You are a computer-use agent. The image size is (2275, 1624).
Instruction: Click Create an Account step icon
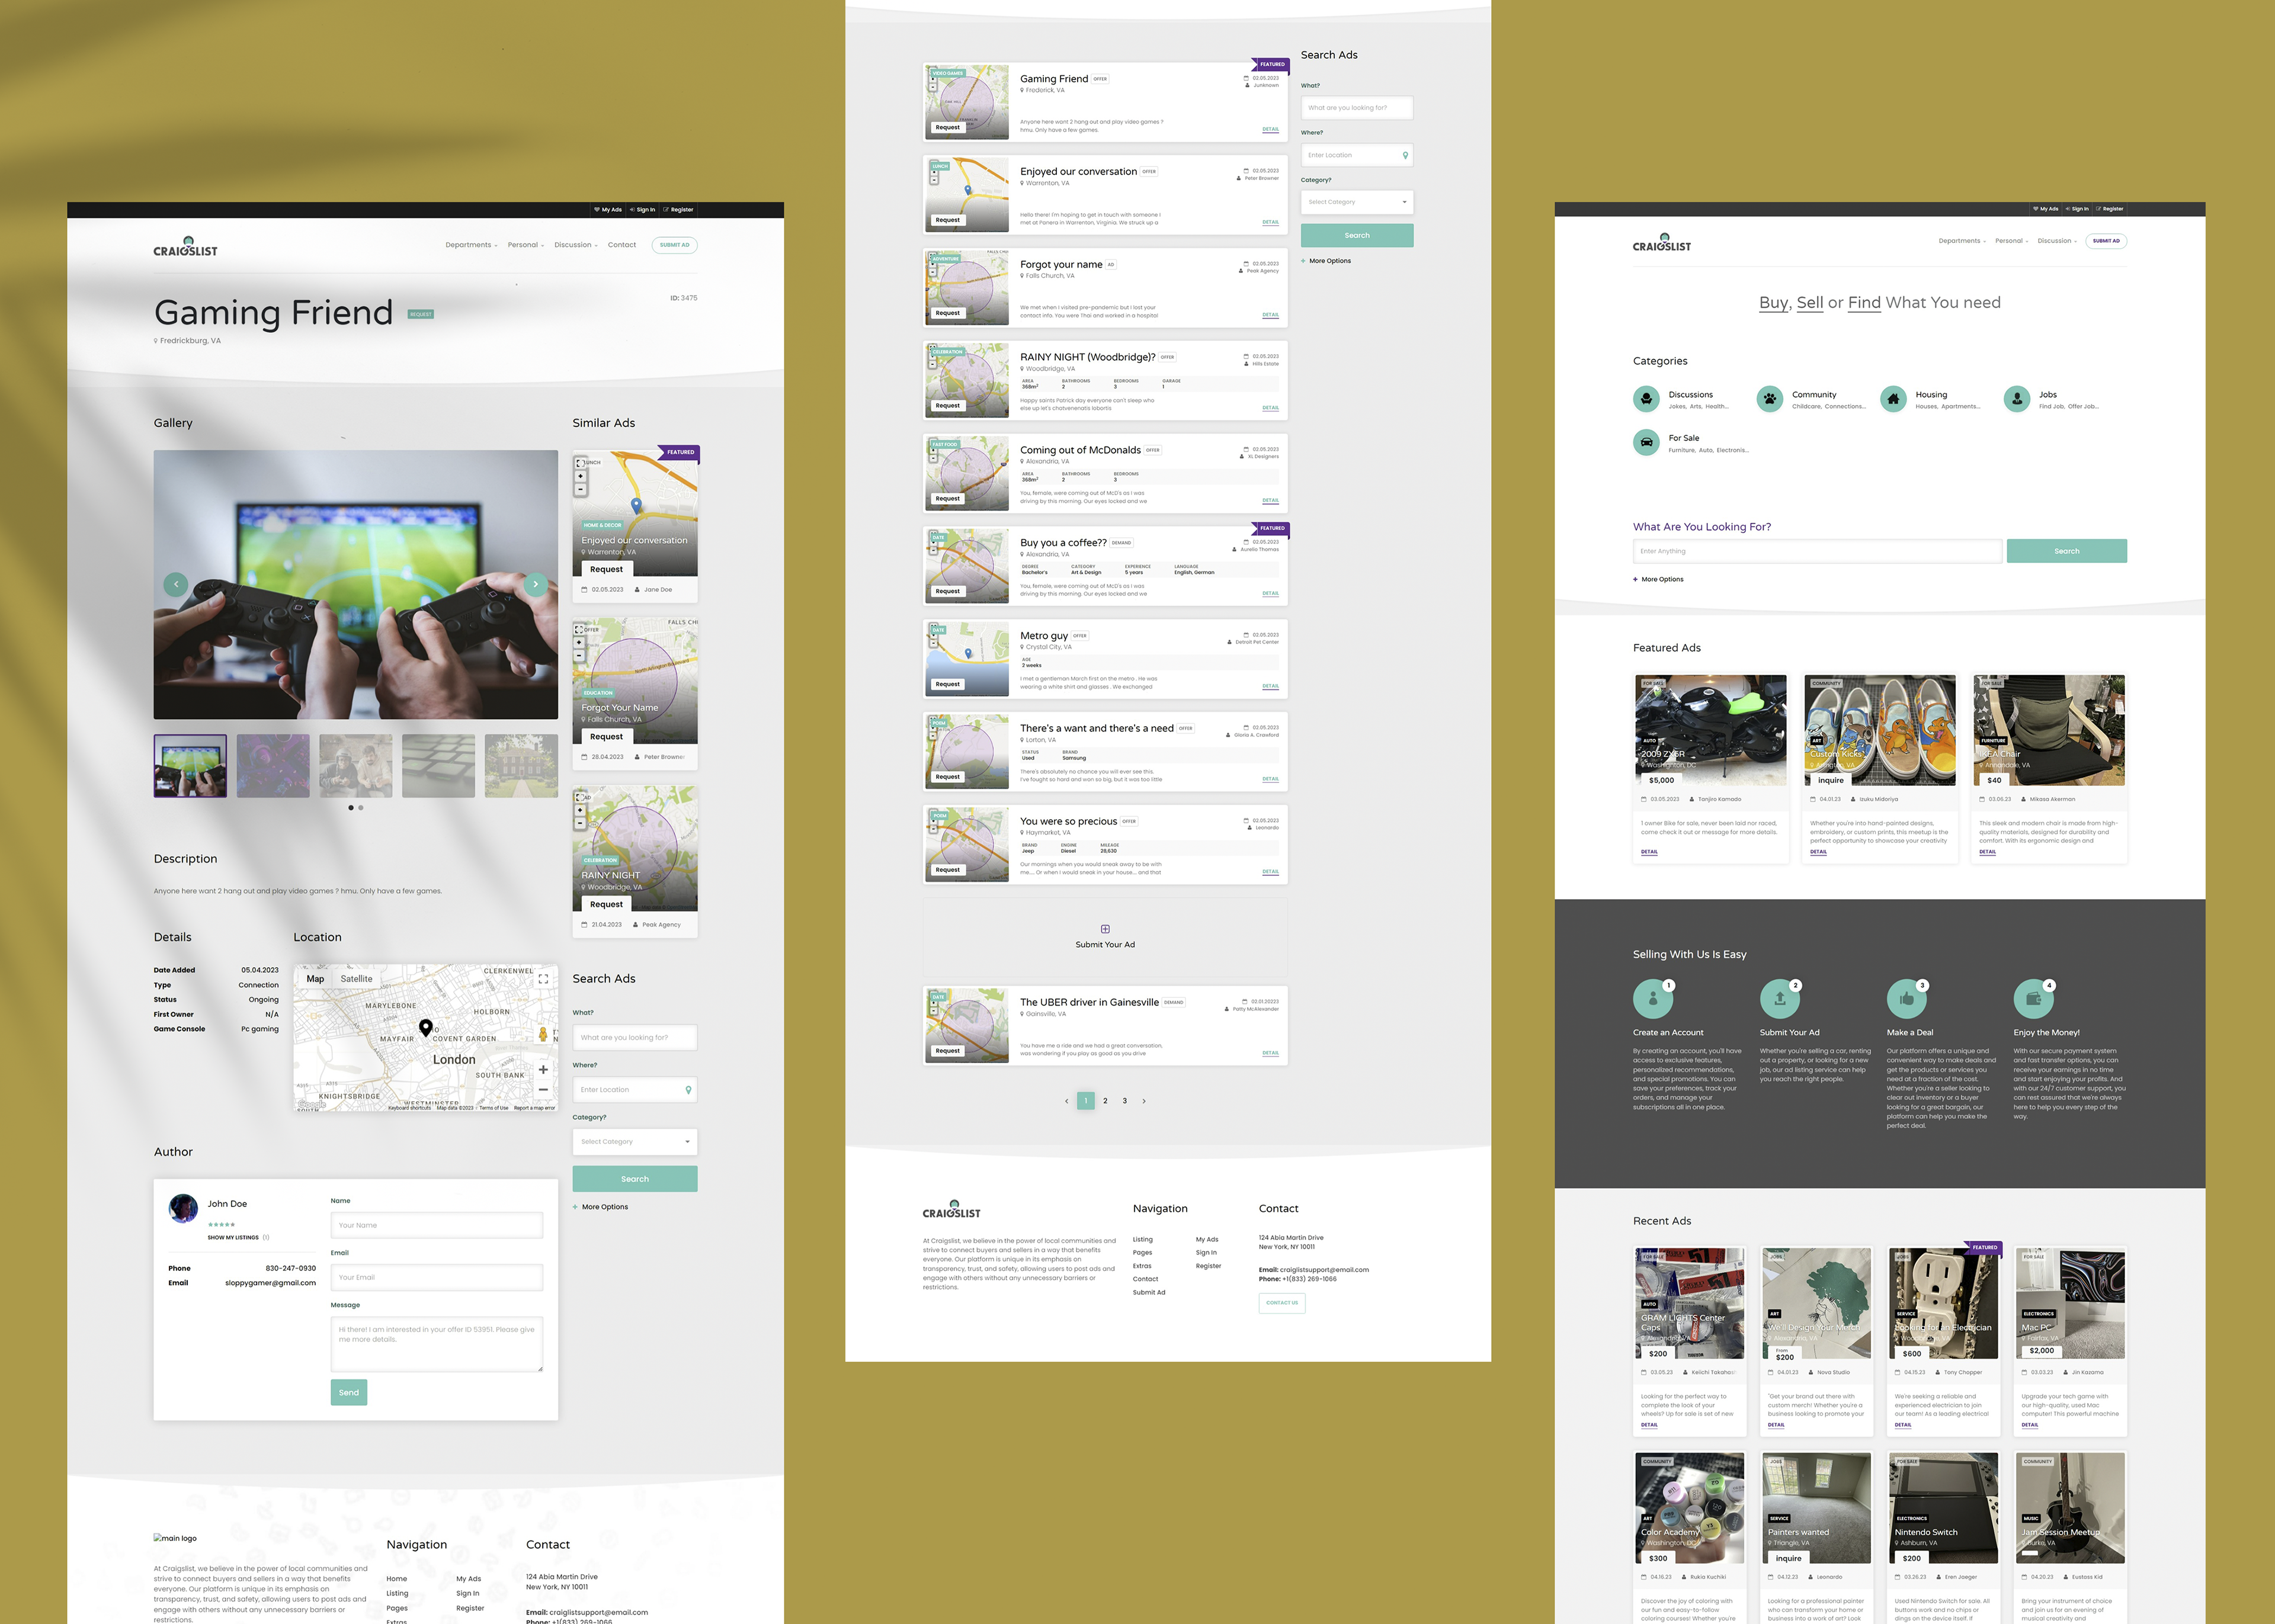(1653, 998)
